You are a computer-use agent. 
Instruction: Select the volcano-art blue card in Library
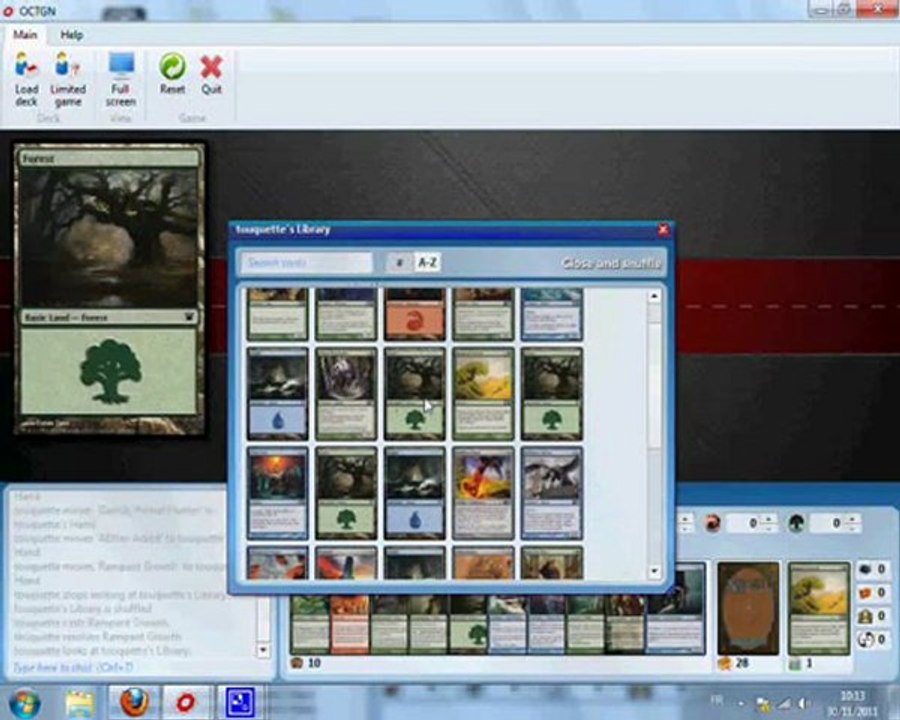(277, 494)
